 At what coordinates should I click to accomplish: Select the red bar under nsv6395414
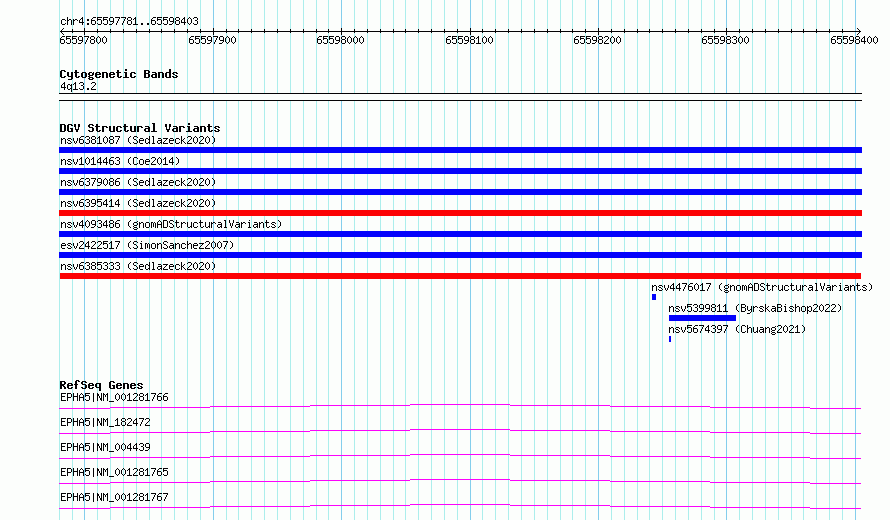(460, 213)
